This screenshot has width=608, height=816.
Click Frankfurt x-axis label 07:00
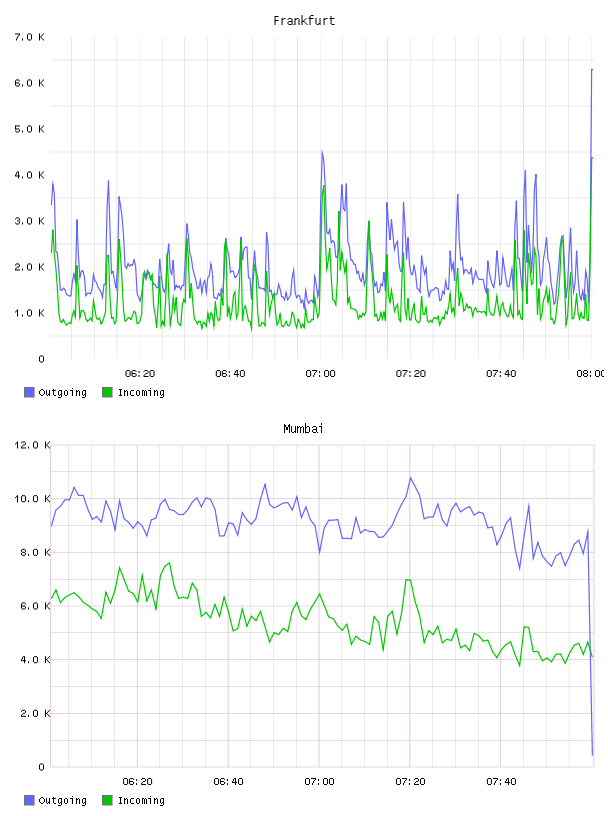tap(321, 374)
